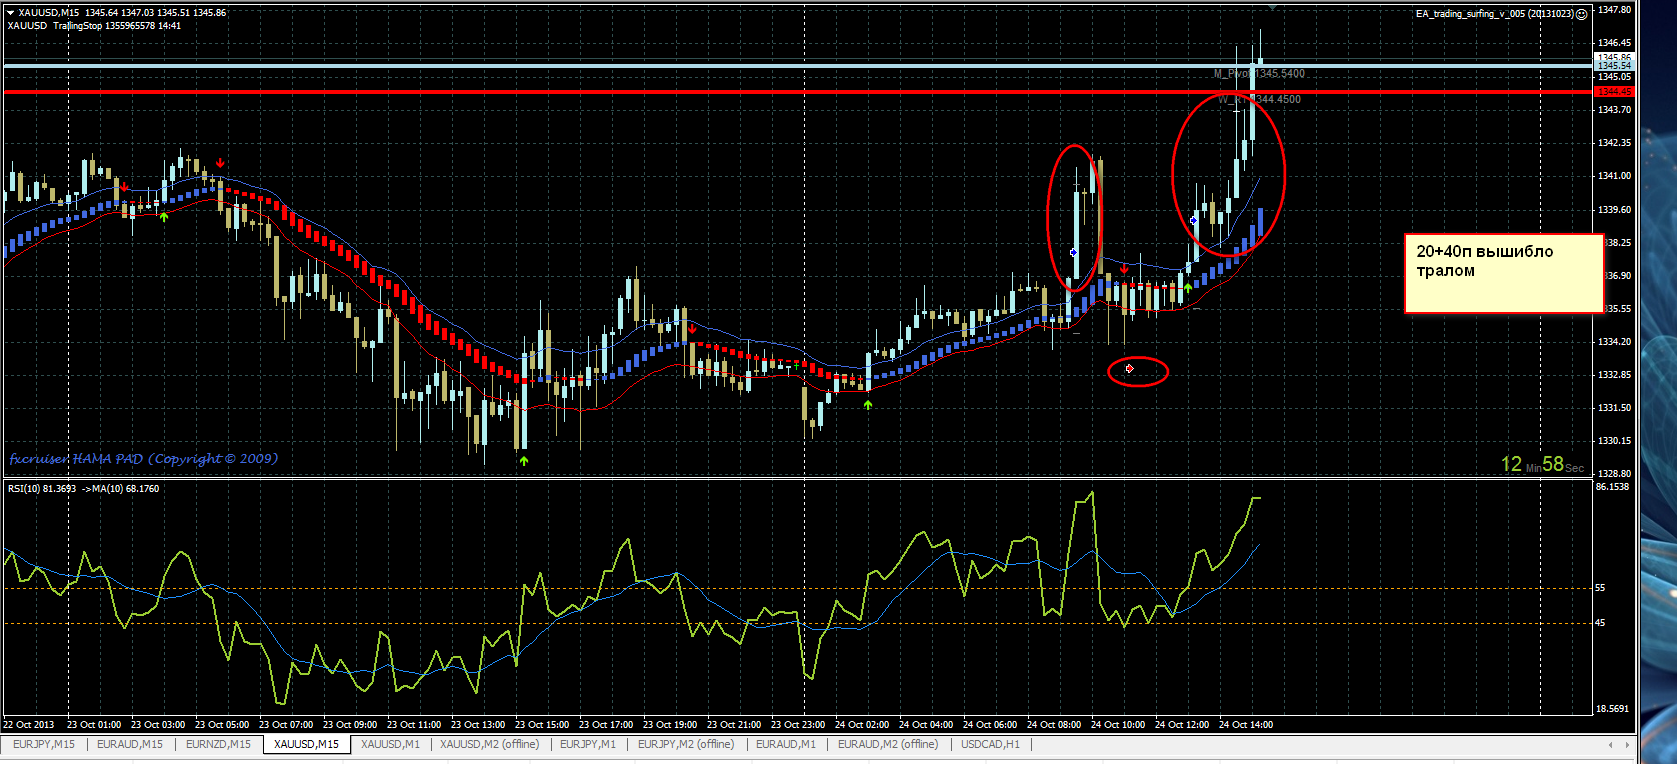Select red down arrow near 23 Oct 19:00

692,328
